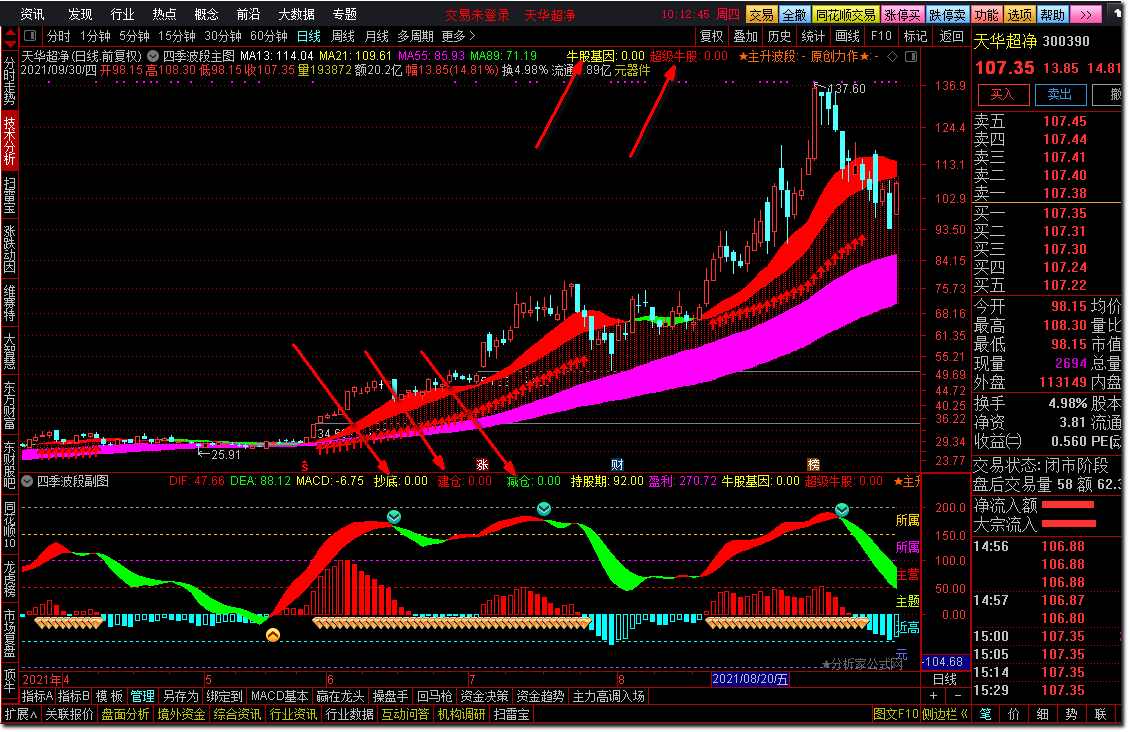Open 东方财富 in left sidebar
The image size is (1130, 732).
pyautogui.click(x=9, y=405)
